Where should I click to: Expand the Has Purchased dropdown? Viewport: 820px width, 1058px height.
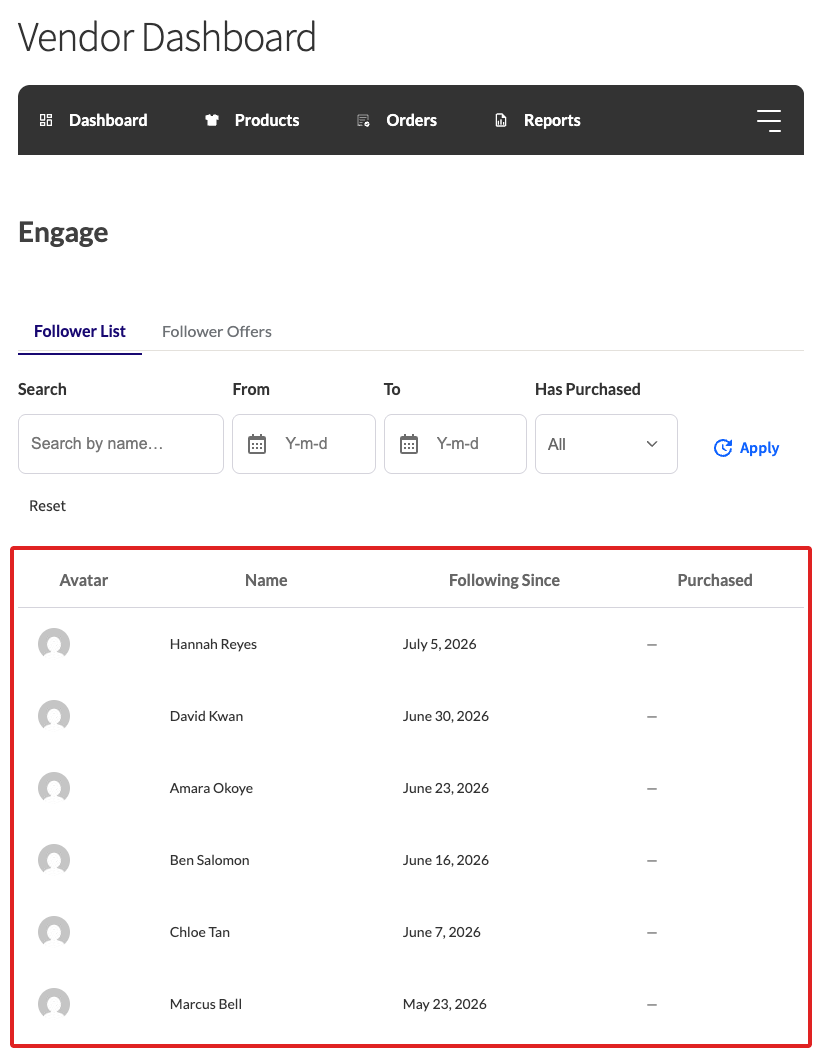tap(606, 444)
